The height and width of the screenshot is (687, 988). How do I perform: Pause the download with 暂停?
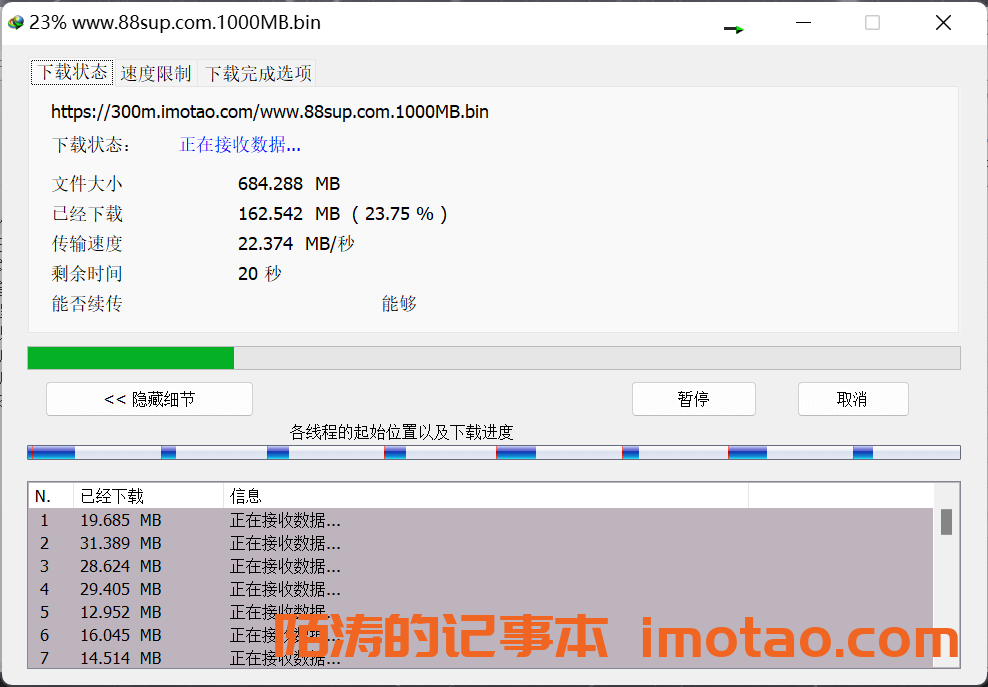(x=693, y=399)
